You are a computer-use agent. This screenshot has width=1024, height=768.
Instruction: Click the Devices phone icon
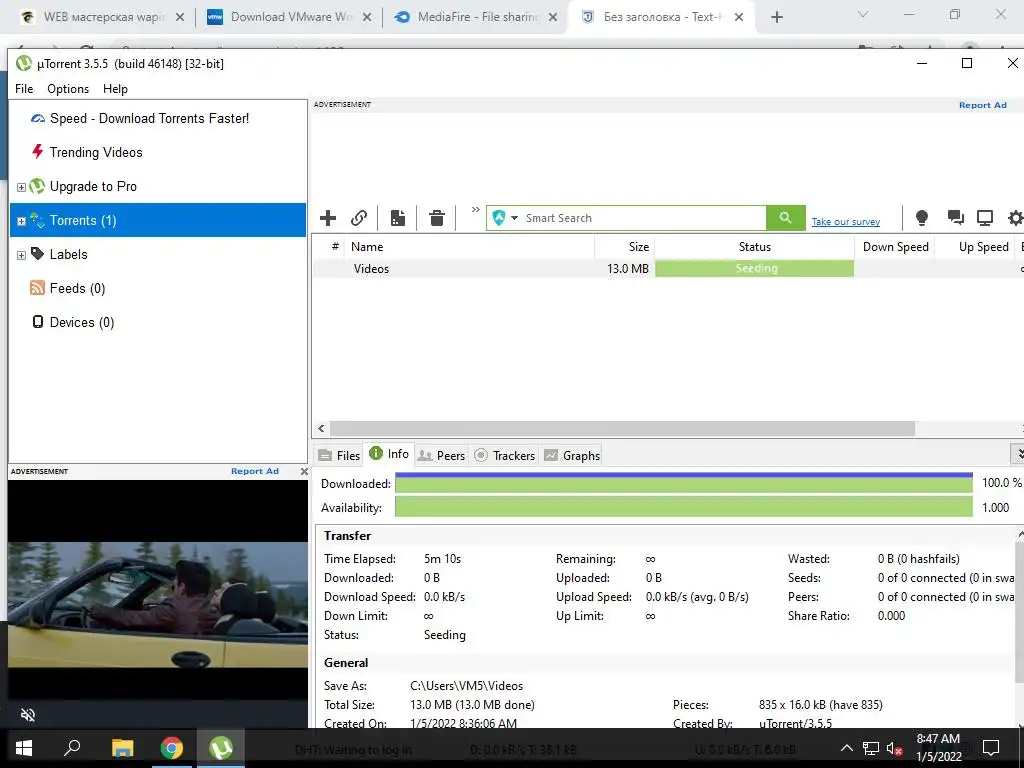pos(38,321)
